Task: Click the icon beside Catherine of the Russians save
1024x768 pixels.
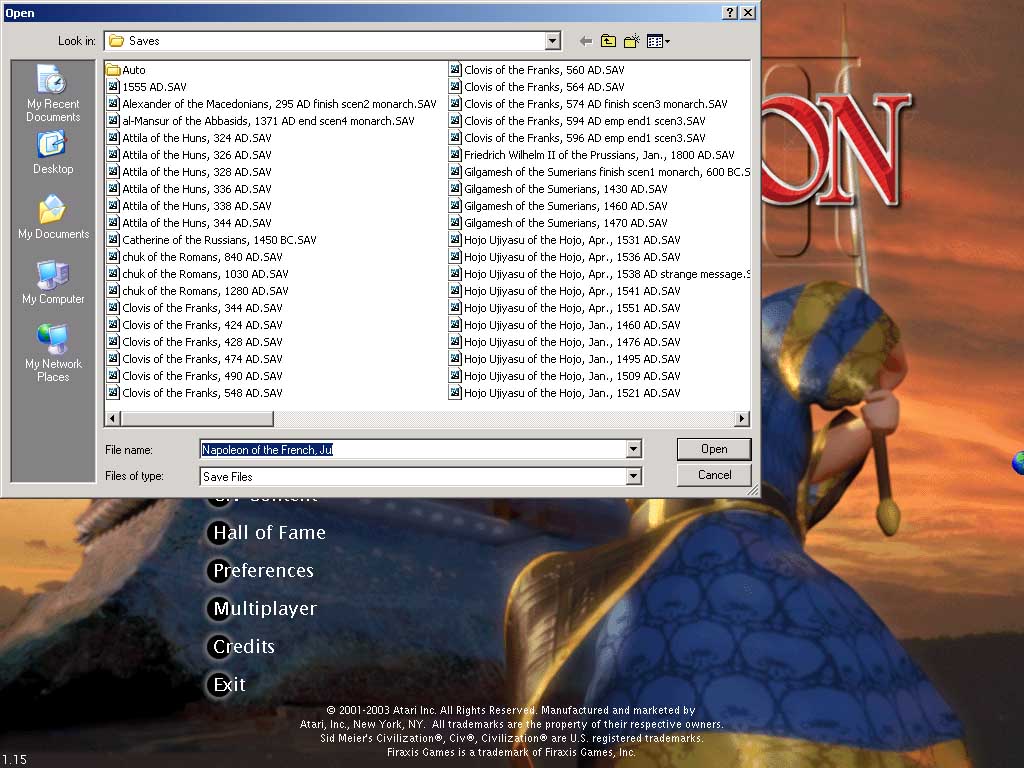Action: click(x=113, y=240)
